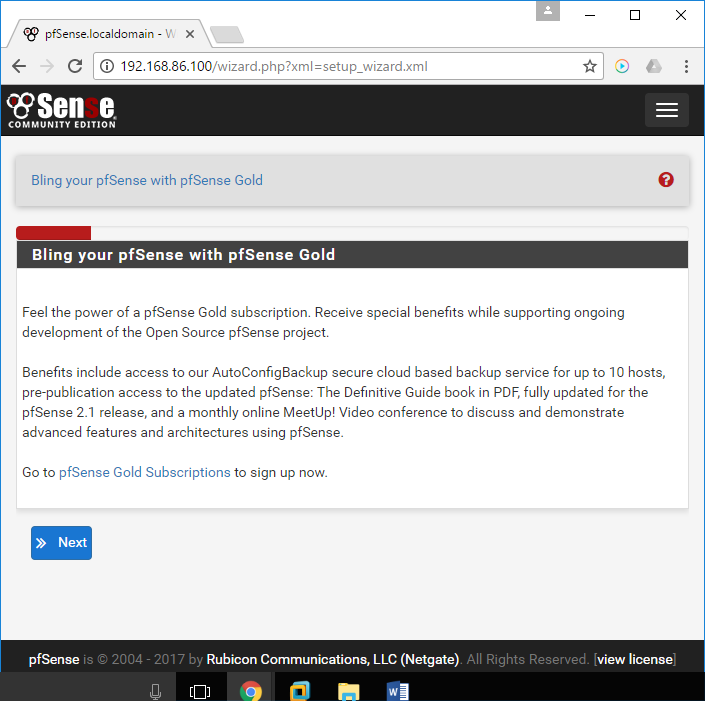Open the Chrome three-dot menu
The image size is (705, 701).
pyautogui.click(x=686, y=67)
